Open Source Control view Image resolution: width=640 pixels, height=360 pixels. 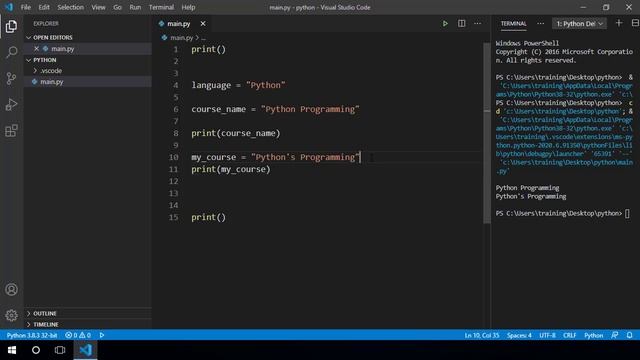(11, 78)
